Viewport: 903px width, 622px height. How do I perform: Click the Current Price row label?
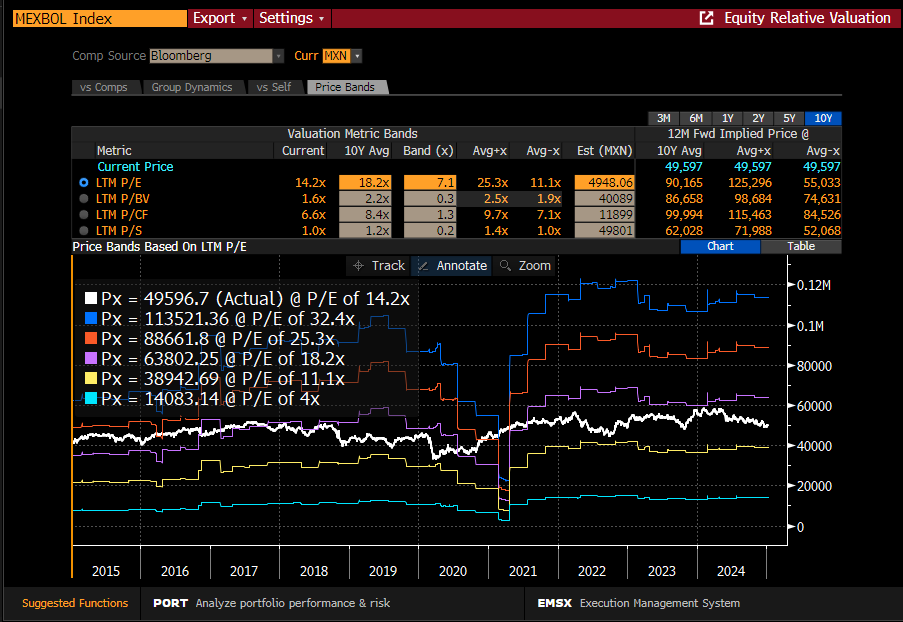point(135,166)
